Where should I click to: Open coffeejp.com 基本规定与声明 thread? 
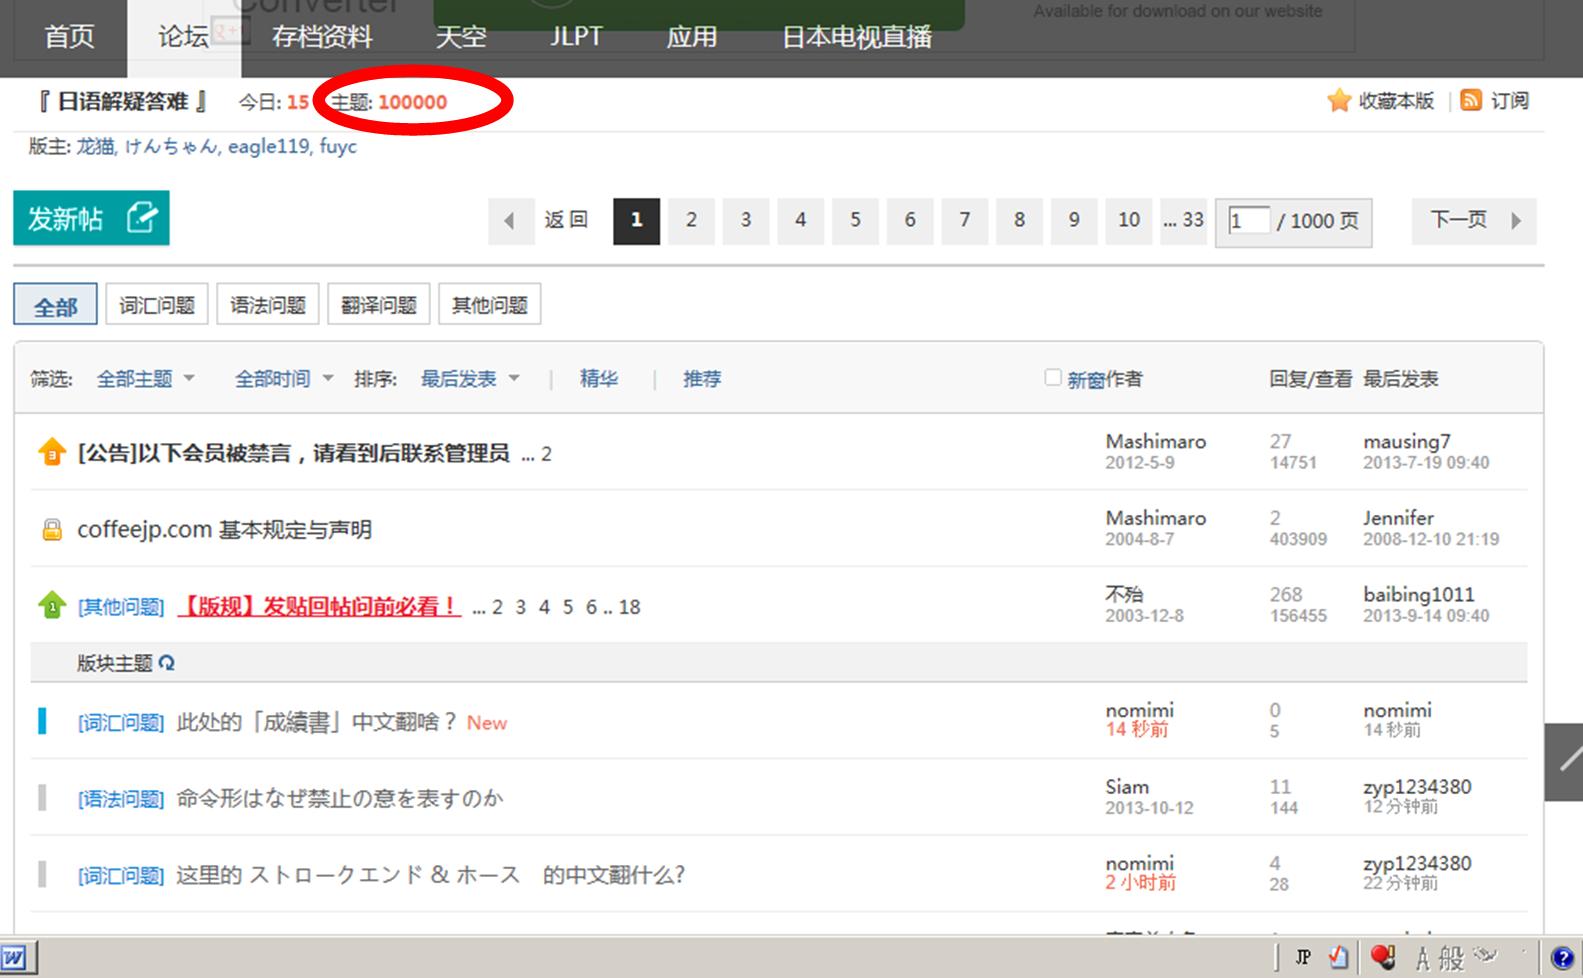click(224, 529)
